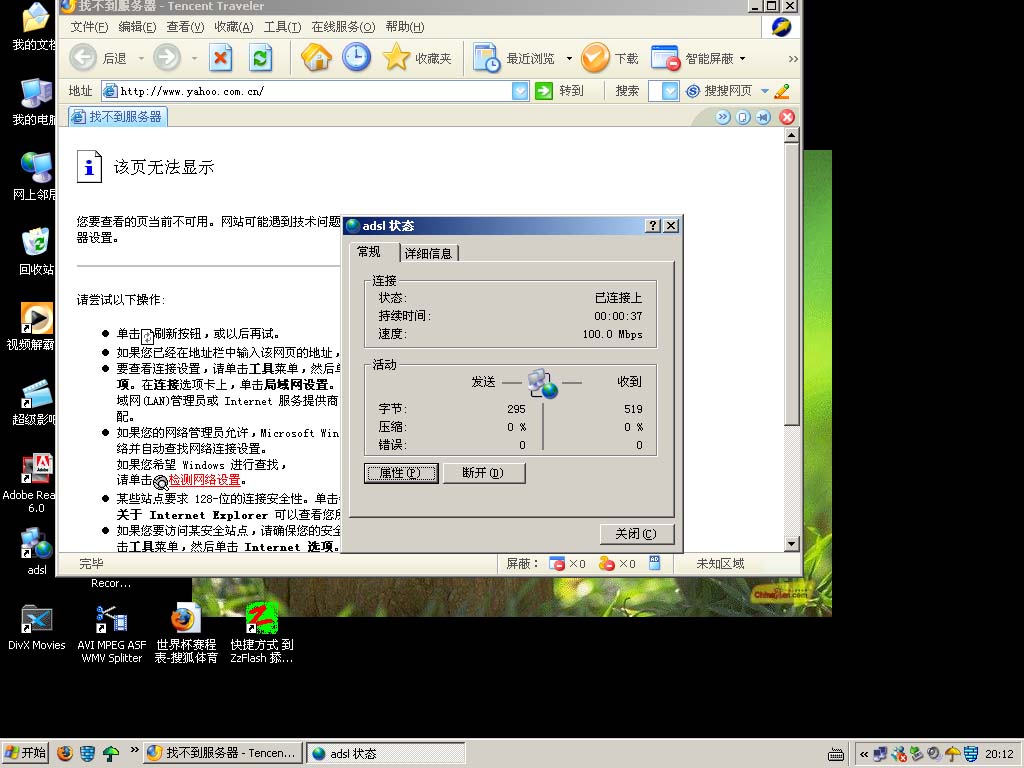
Task: Click the tab bar double-arrow icon
Action: pyautogui.click(x=722, y=117)
